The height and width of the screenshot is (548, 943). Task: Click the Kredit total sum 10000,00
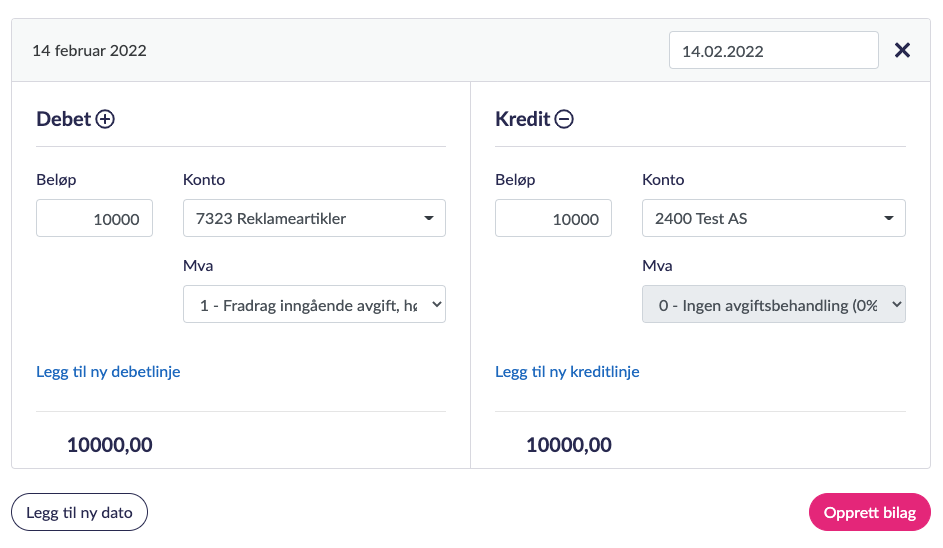tap(569, 445)
